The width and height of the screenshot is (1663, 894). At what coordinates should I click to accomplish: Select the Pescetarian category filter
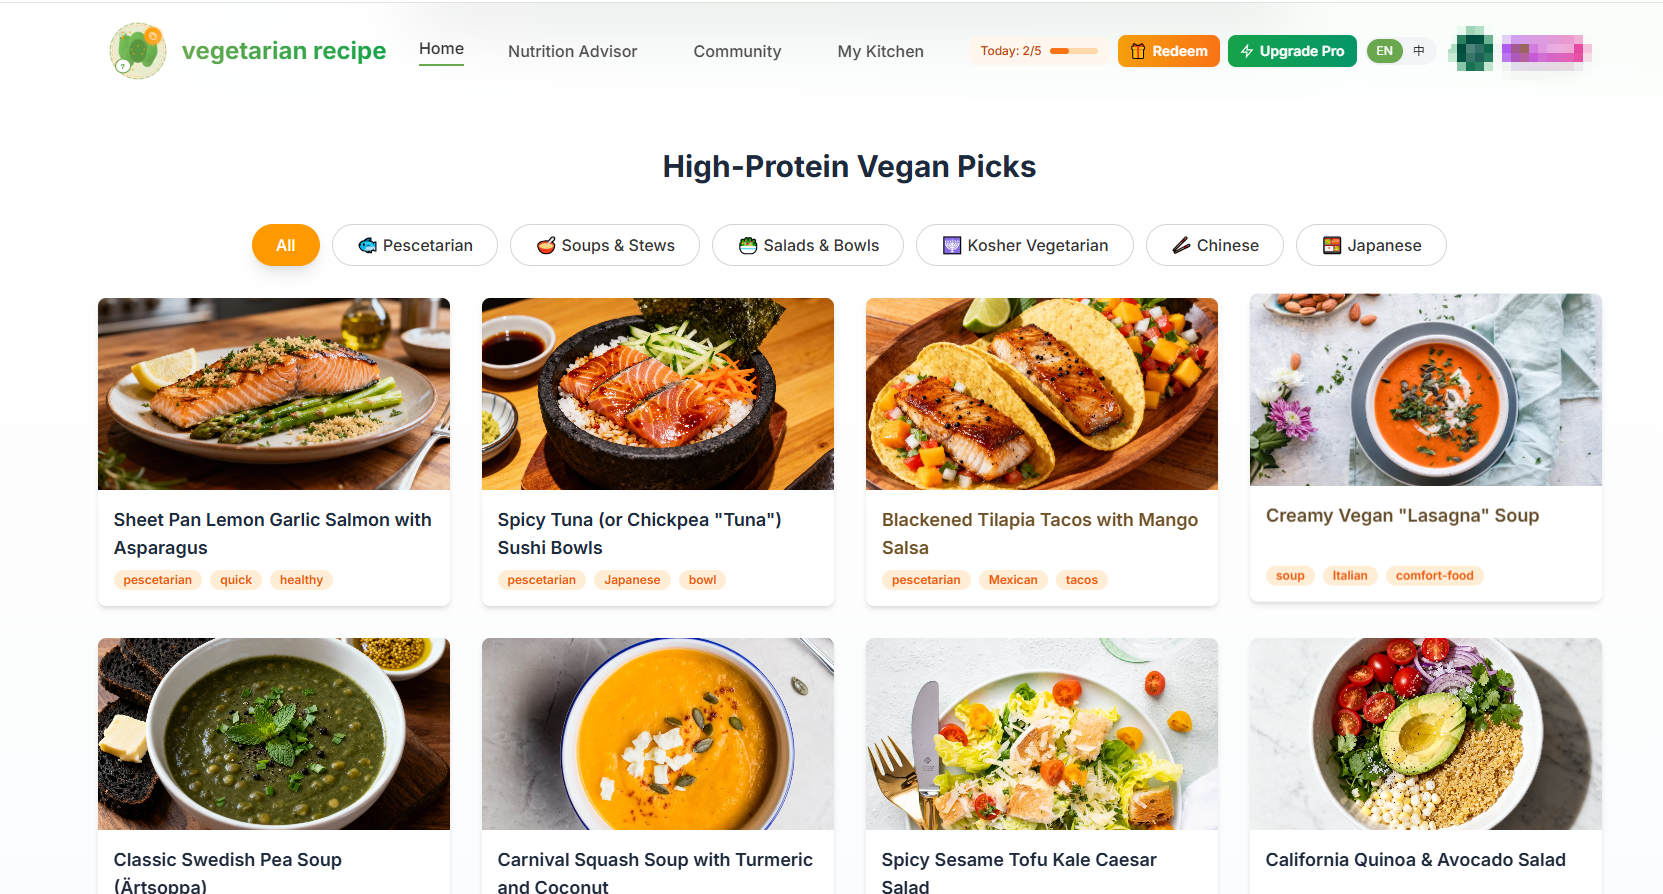pyautogui.click(x=414, y=245)
